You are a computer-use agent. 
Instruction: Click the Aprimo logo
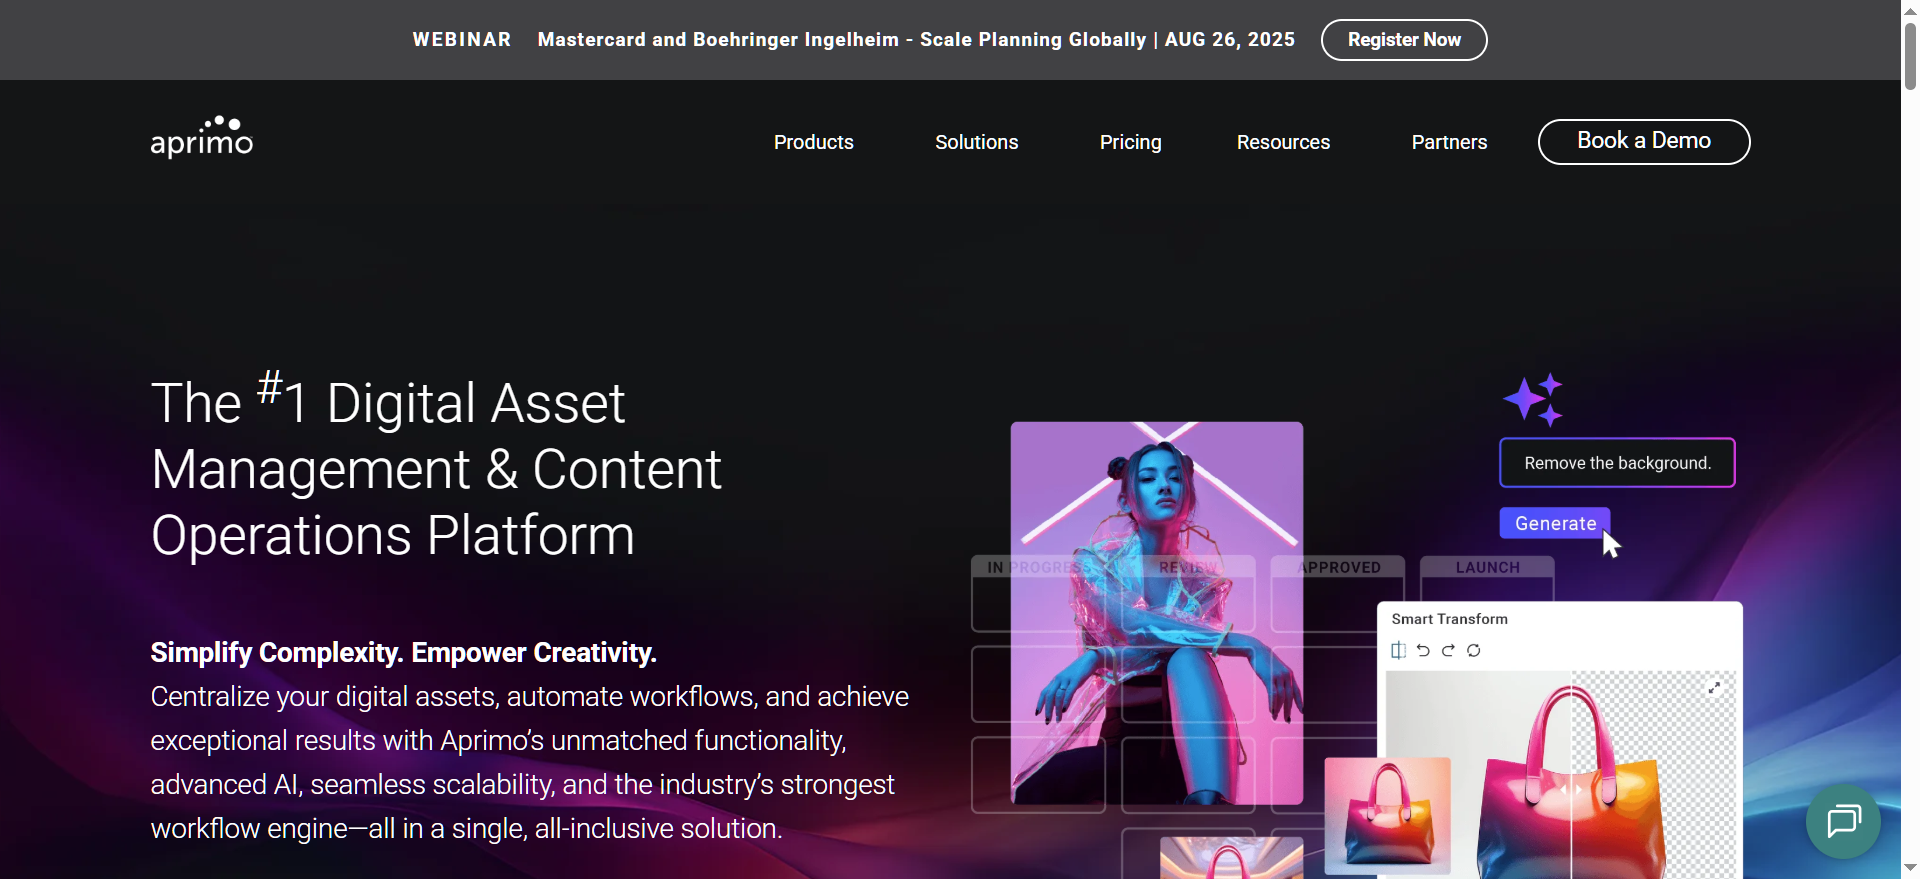point(202,137)
